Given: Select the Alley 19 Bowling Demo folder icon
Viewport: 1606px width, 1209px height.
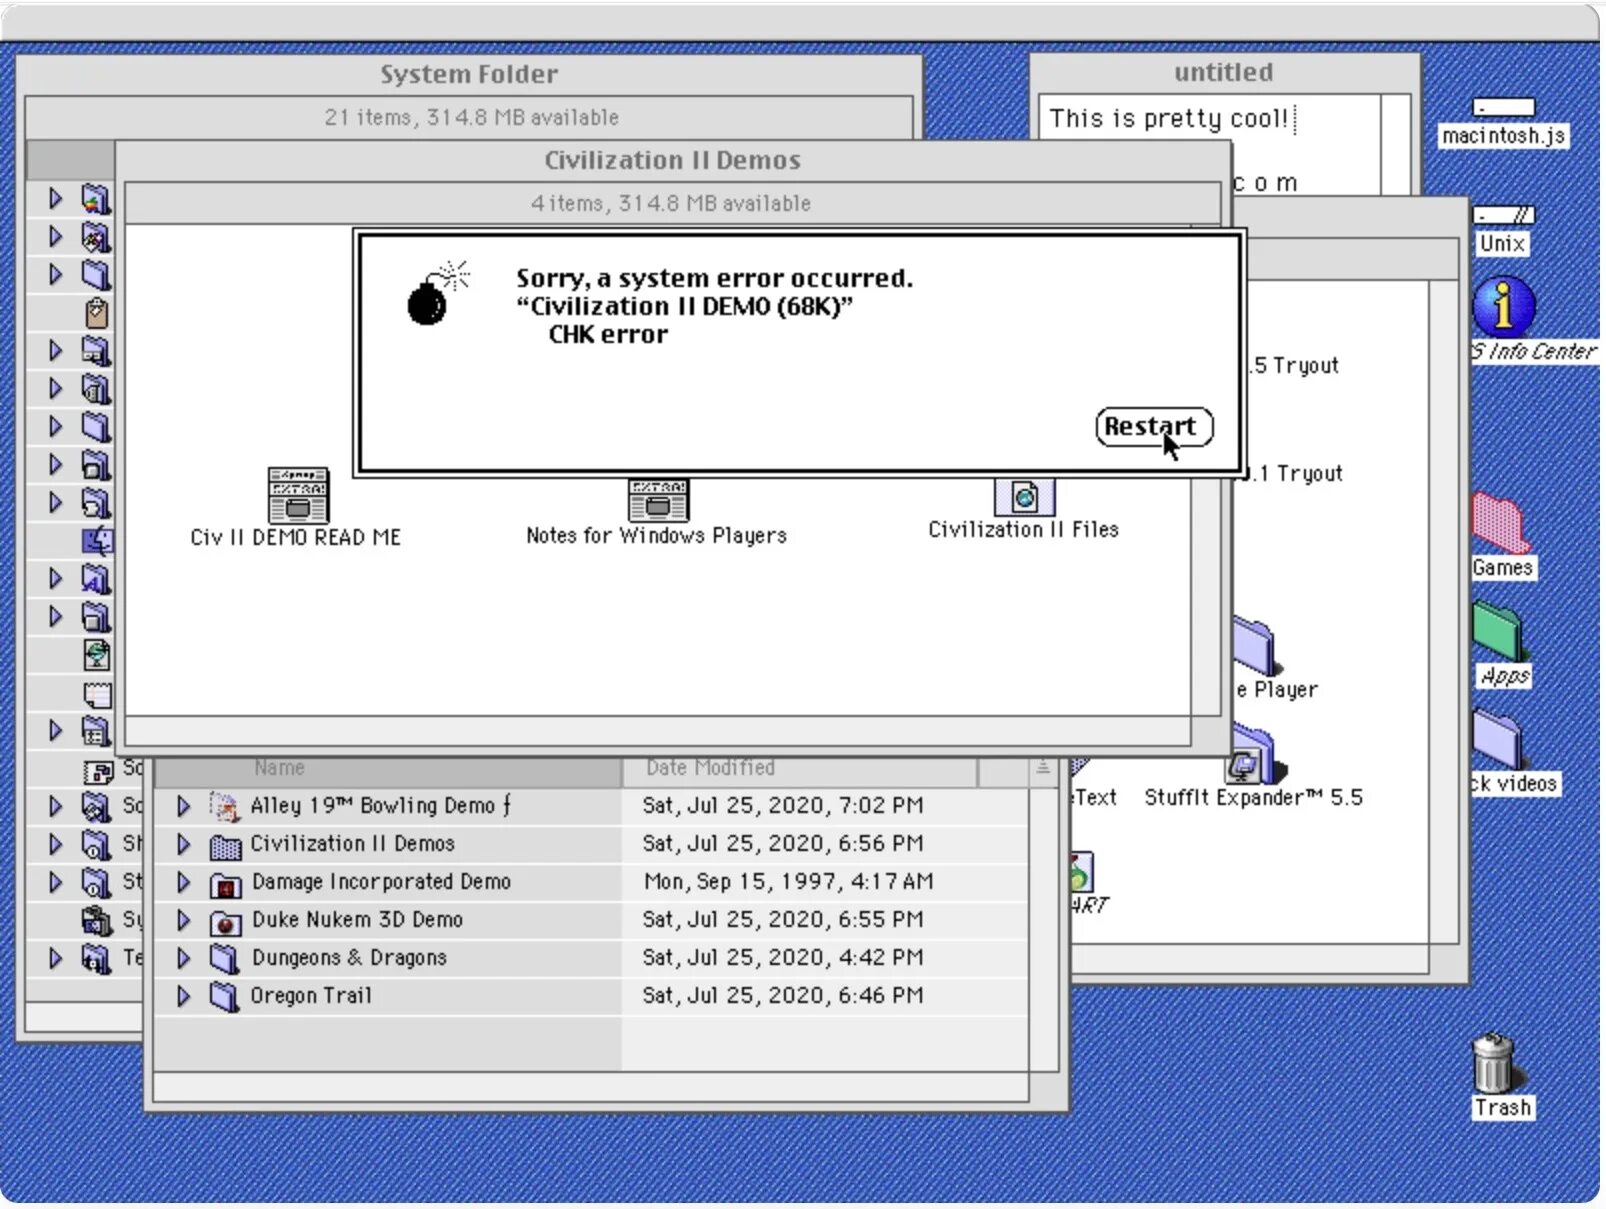Looking at the screenshot, I should point(225,806).
